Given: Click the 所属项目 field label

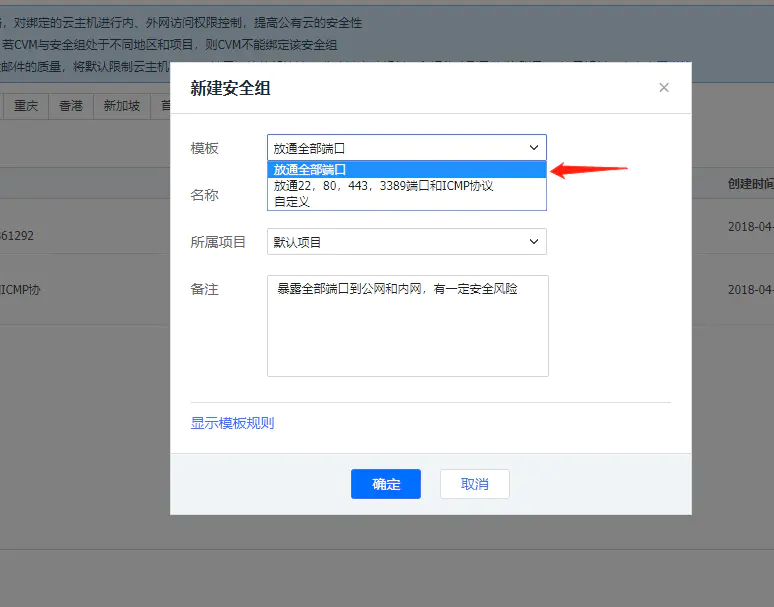Looking at the screenshot, I should [x=218, y=242].
